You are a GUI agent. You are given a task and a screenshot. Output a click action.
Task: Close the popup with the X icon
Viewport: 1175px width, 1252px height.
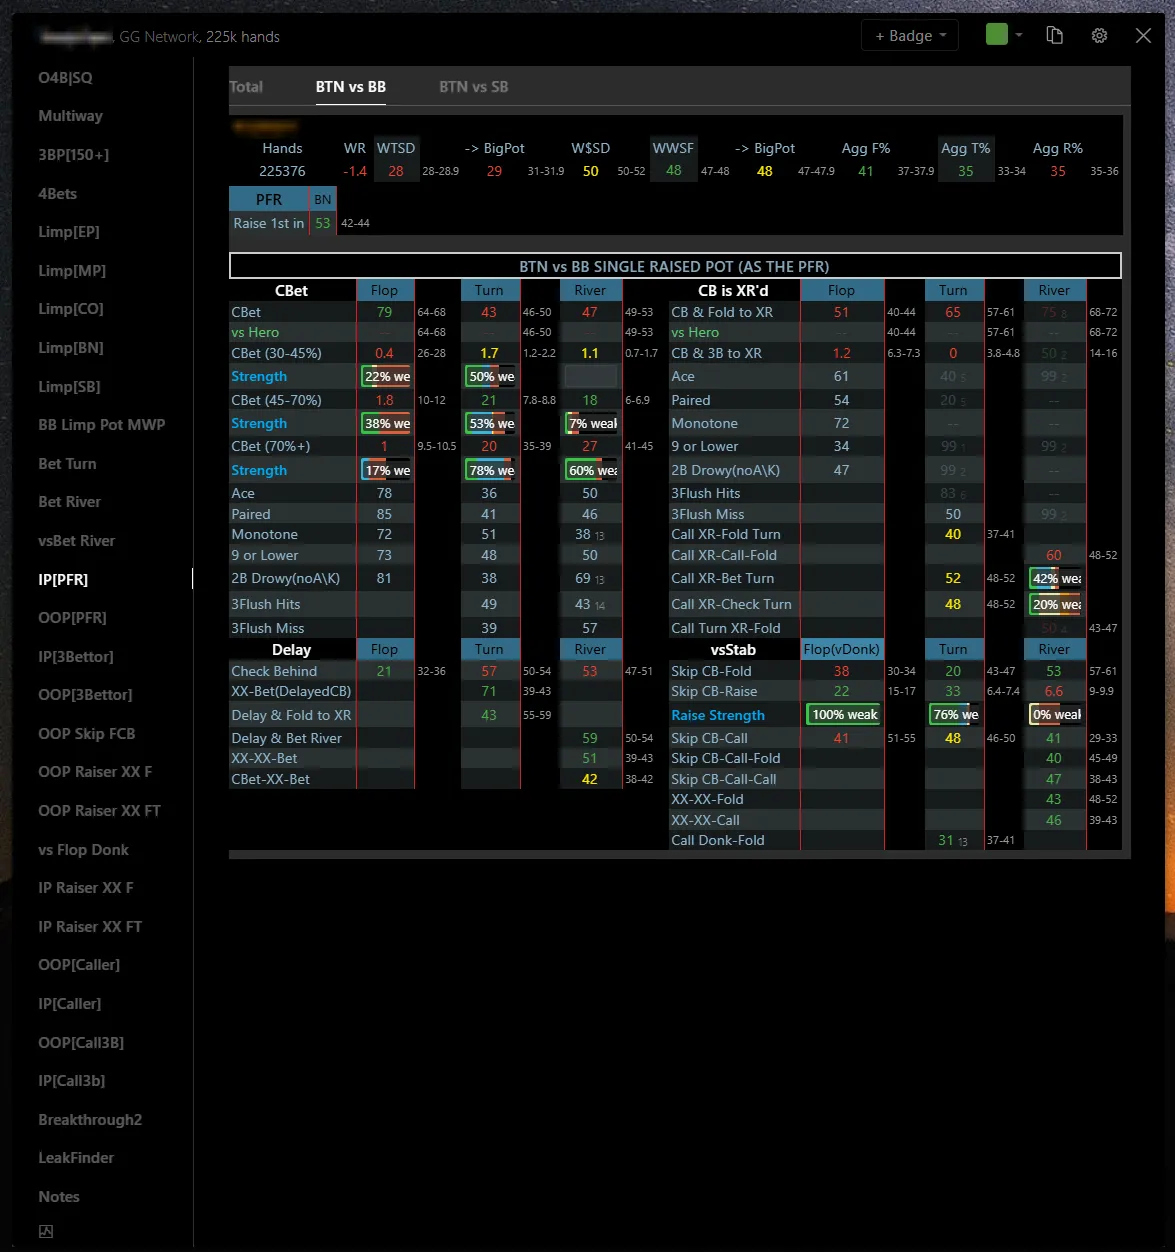click(1143, 36)
